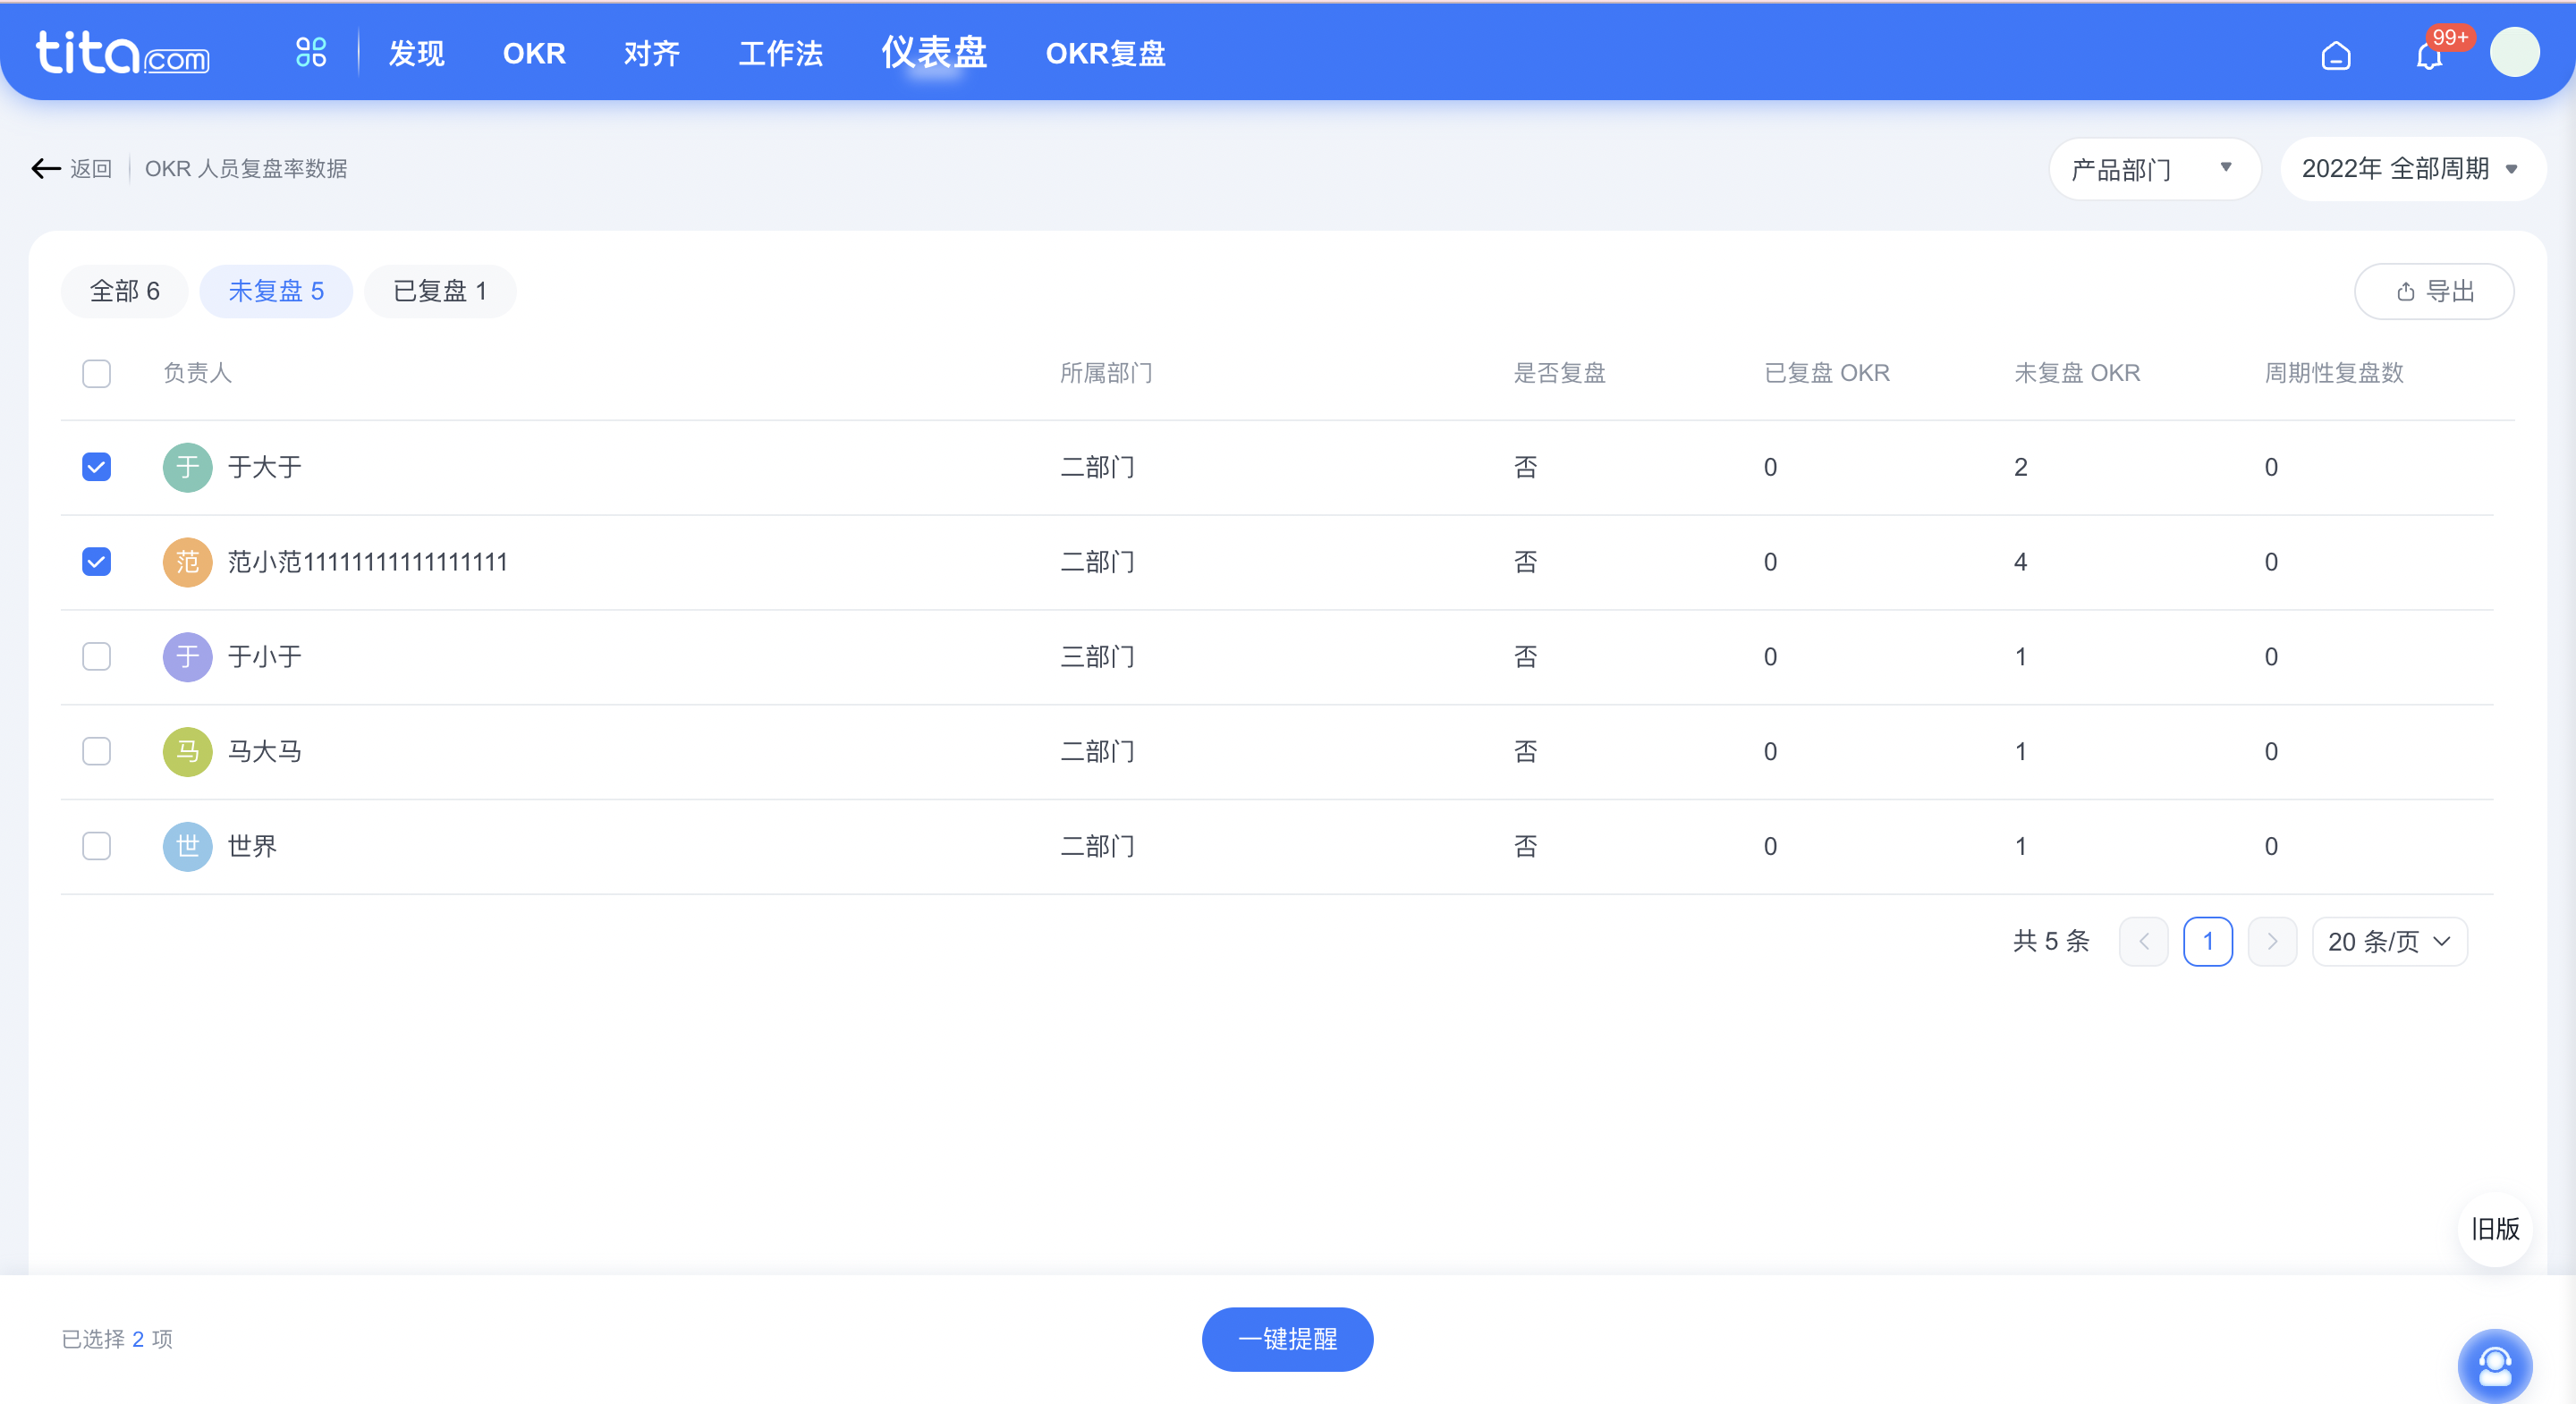Click the 周期性复盘数 column header

coord(2333,373)
